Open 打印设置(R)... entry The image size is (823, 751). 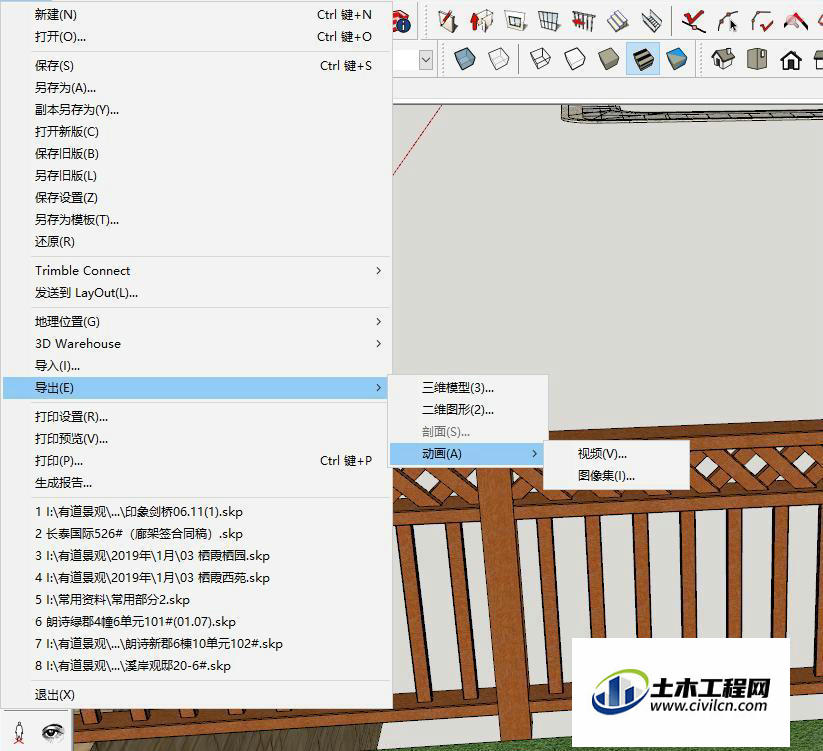pyautogui.click(x=197, y=417)
